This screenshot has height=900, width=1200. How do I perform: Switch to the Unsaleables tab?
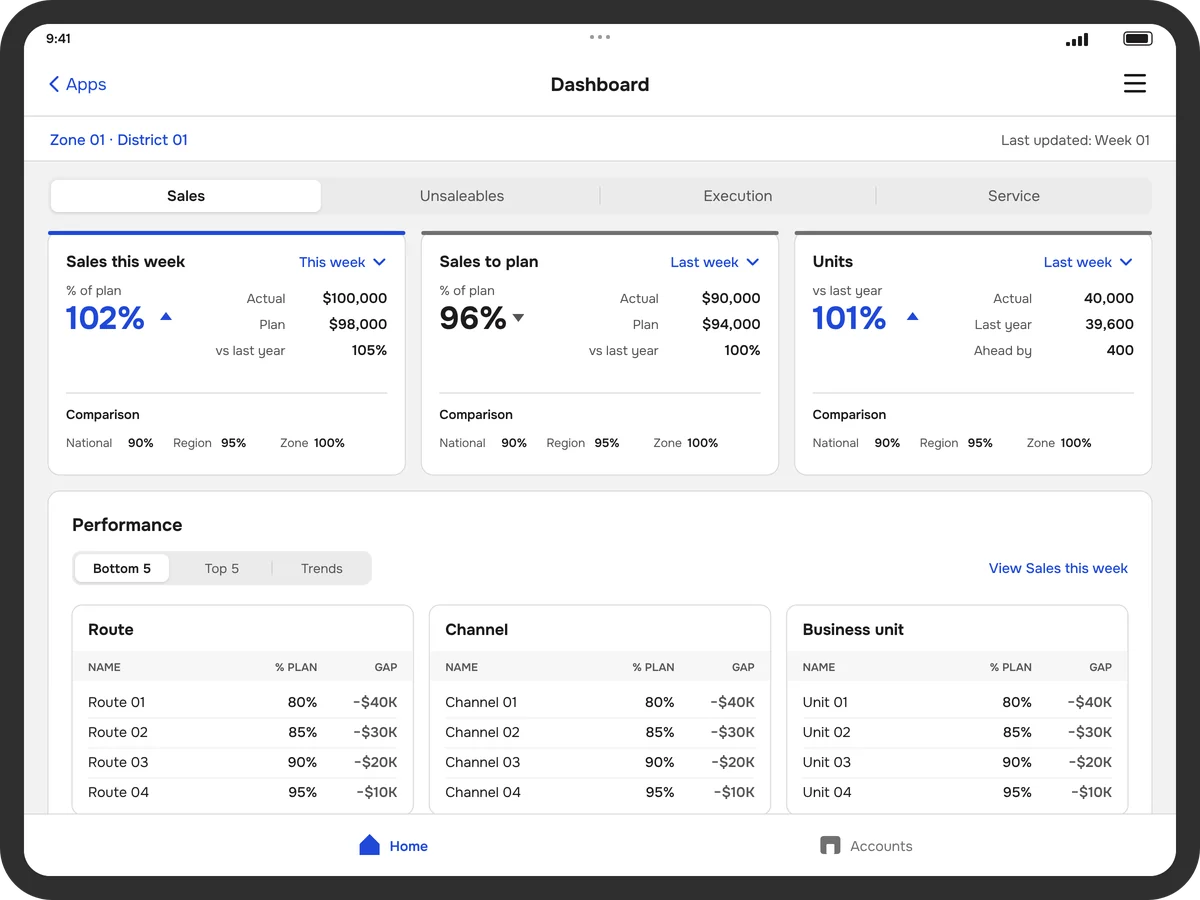tap(462, 196)
